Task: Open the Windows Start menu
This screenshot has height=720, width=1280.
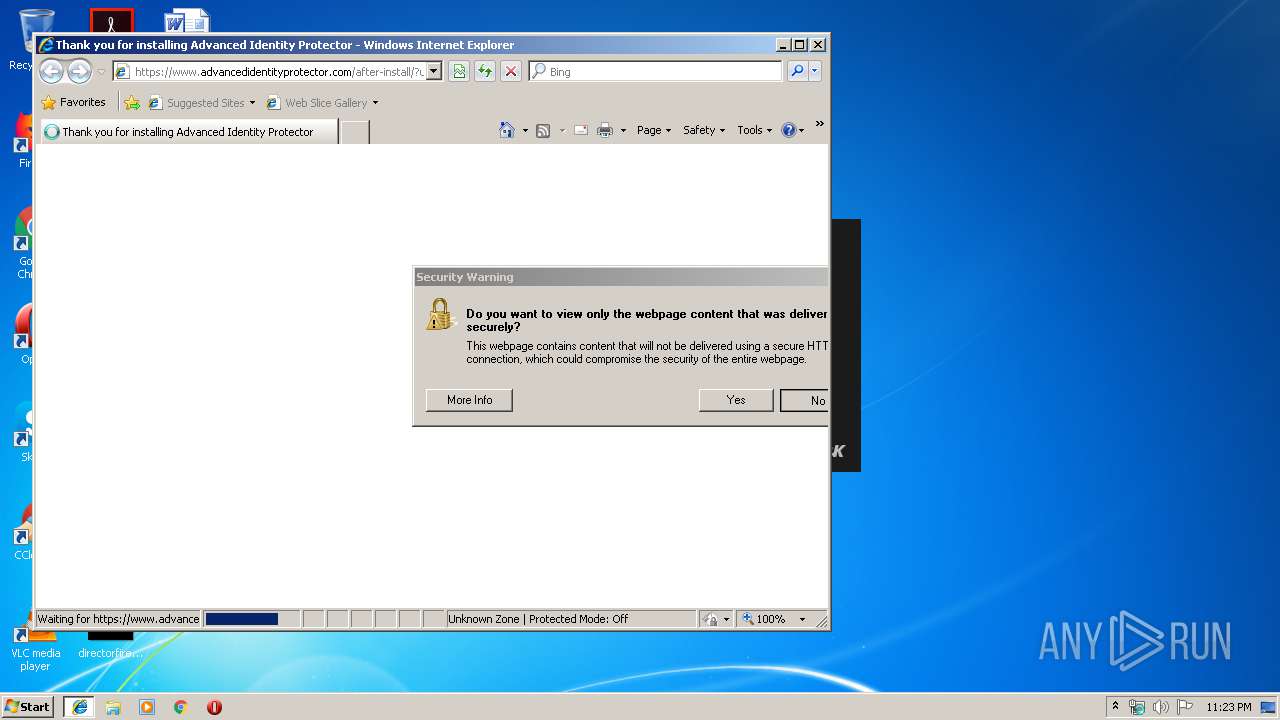Action: (x=28, y=706)
